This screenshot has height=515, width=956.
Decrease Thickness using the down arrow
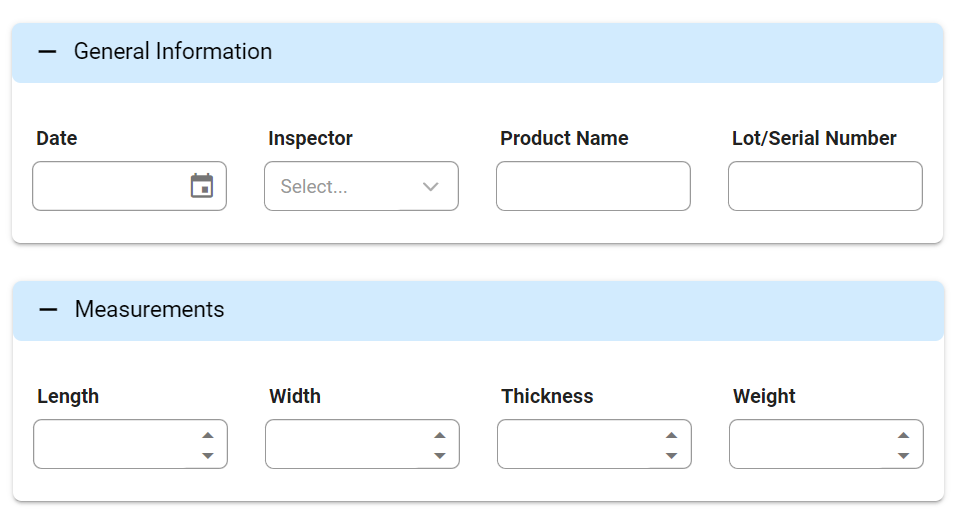[x=671, y=455]
